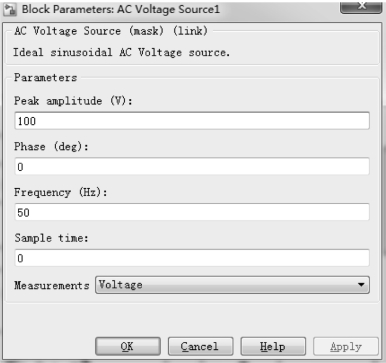The image size is (386, 363).
Task: Click the Measurements label text
Action: click(52, 285)
